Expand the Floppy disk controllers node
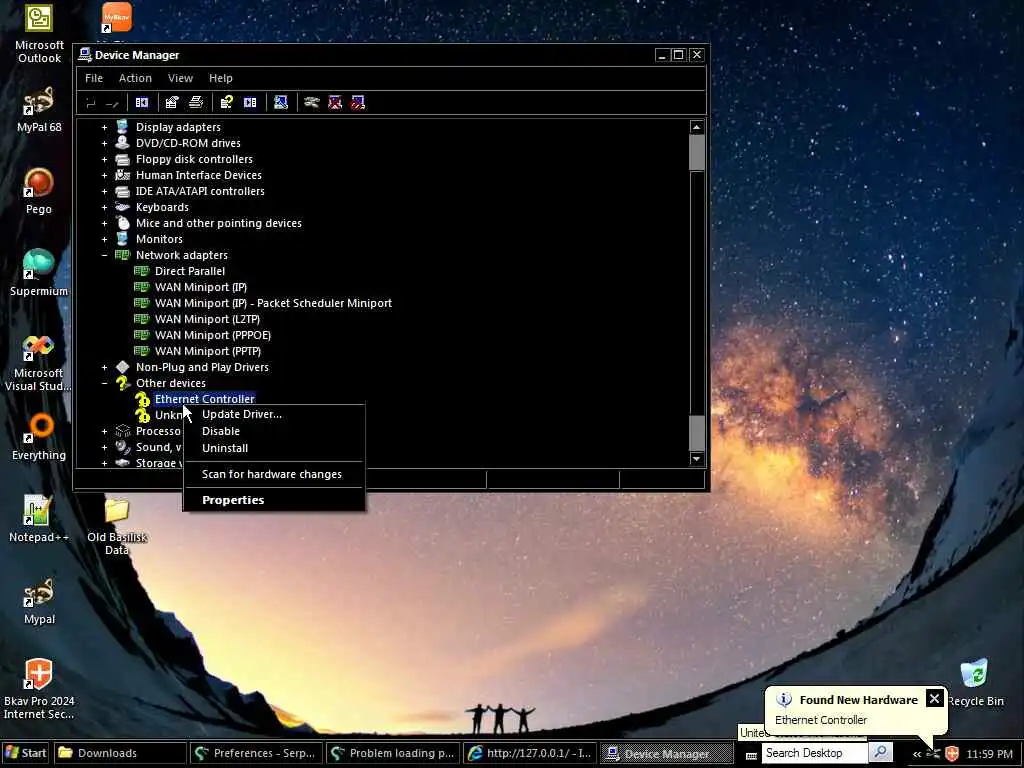The image size is (1024, 768). pyautogui.click(x=104, y=159)
